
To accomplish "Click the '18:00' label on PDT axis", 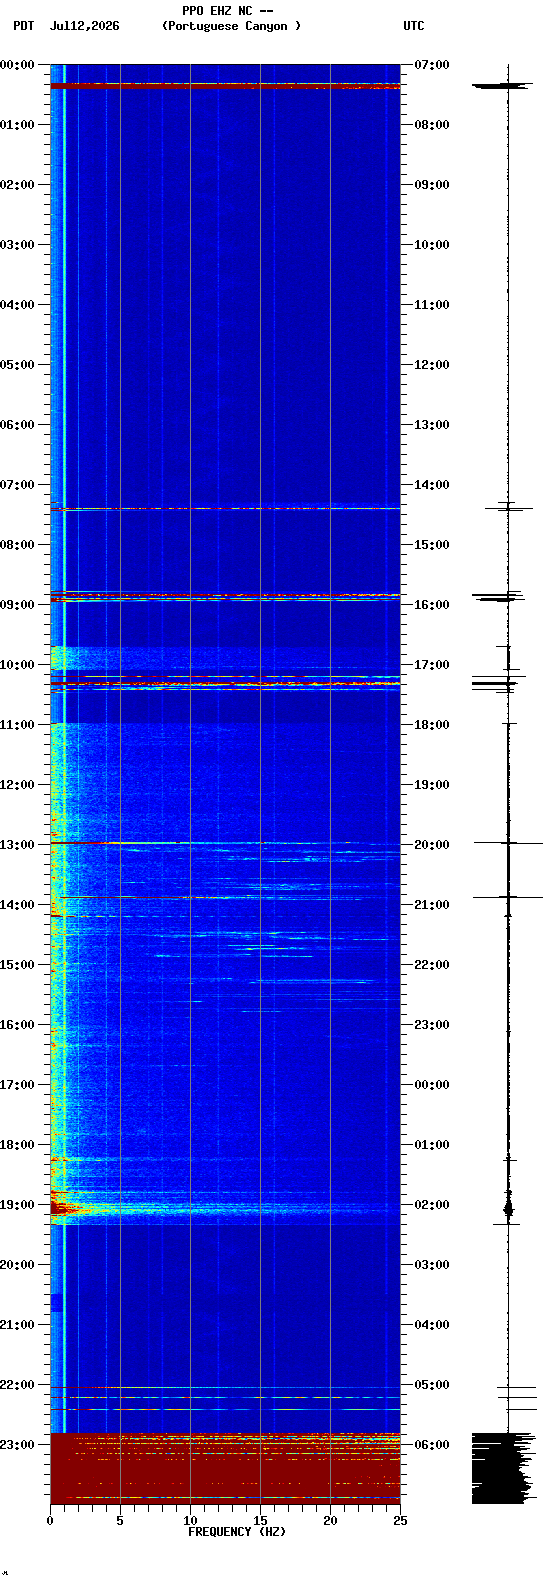I will click(x=17, y=1145).
